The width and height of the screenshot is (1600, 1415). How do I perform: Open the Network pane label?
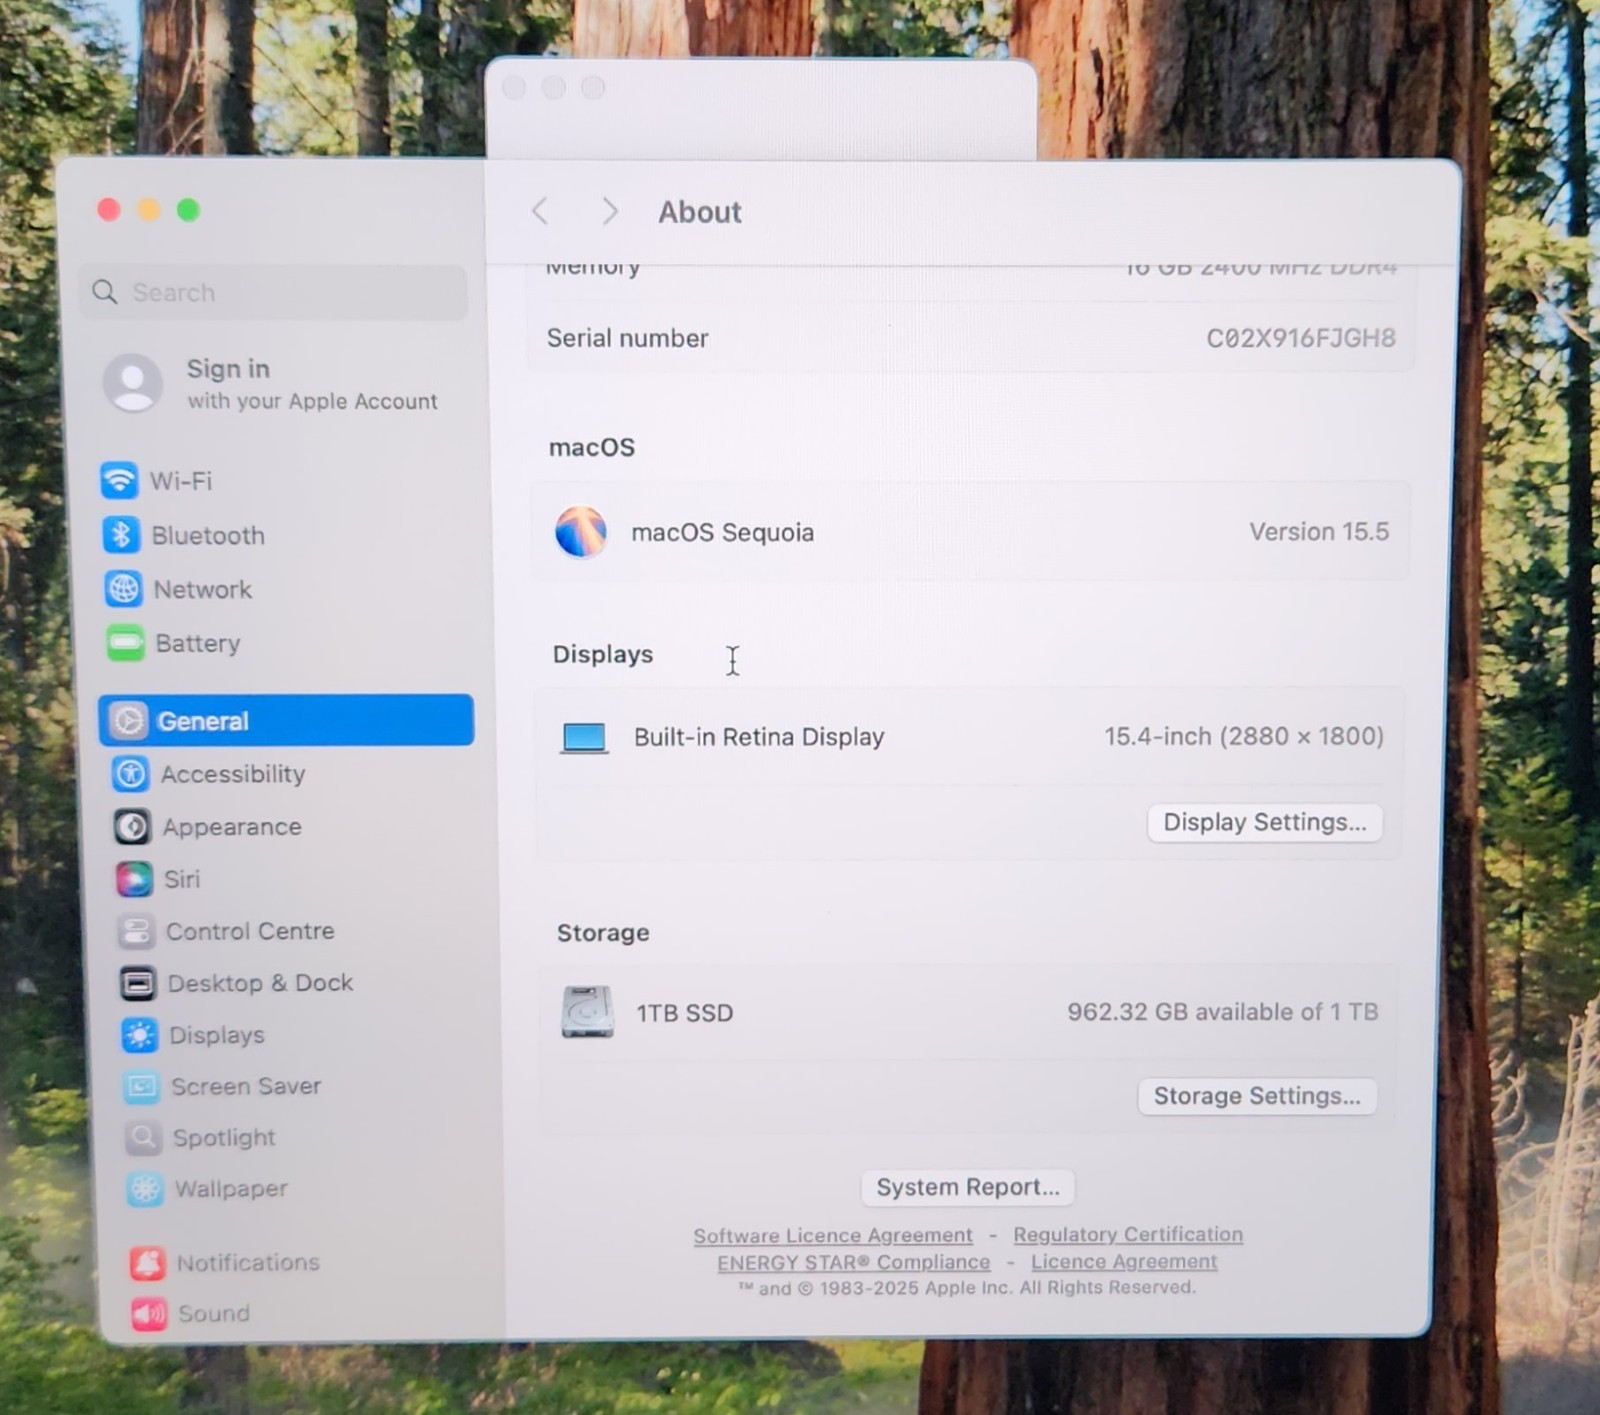(x=203, y=589)
